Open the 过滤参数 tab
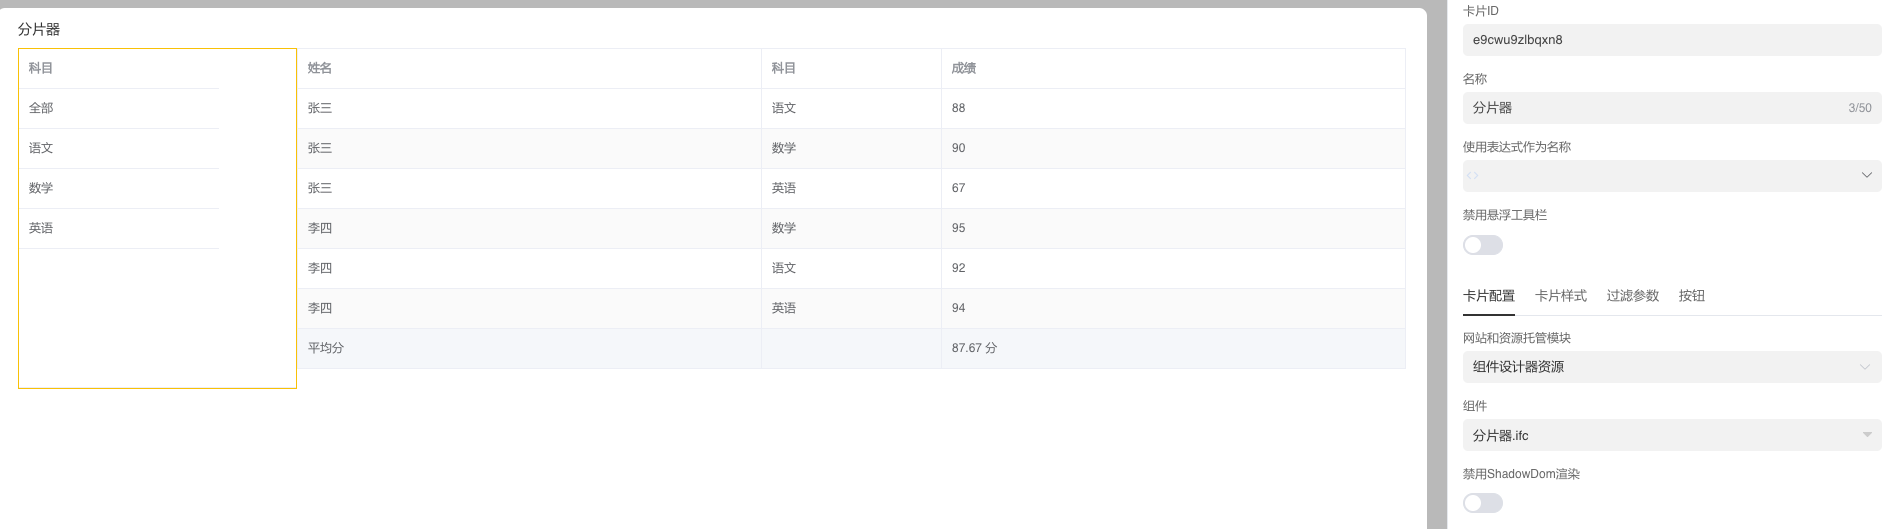Screen dimensions: 1896x529 tap(1632, 296)
